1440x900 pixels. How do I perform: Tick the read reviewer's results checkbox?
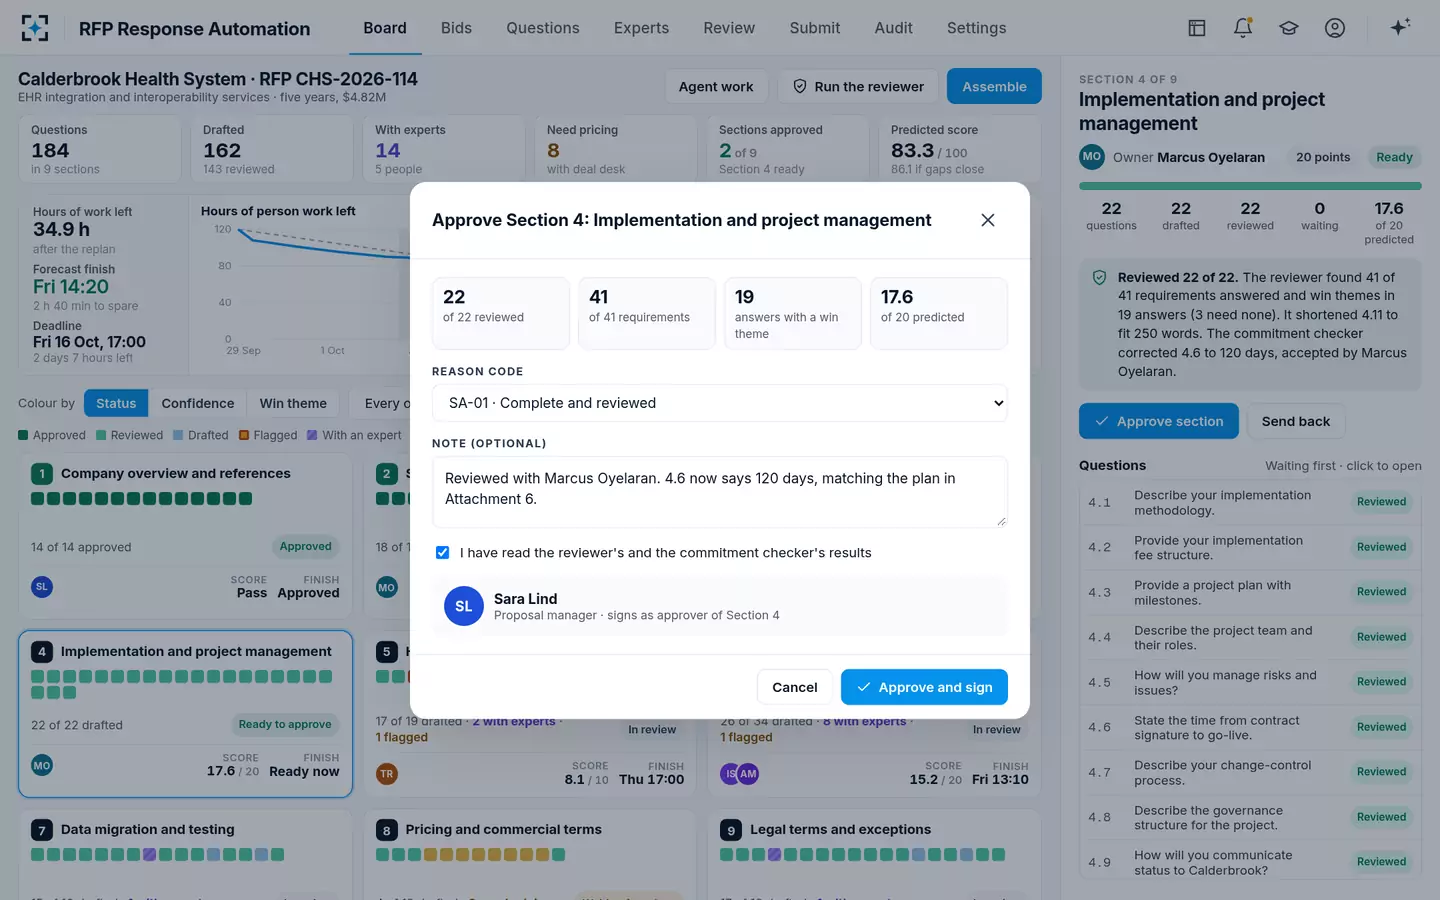(442, 552)
